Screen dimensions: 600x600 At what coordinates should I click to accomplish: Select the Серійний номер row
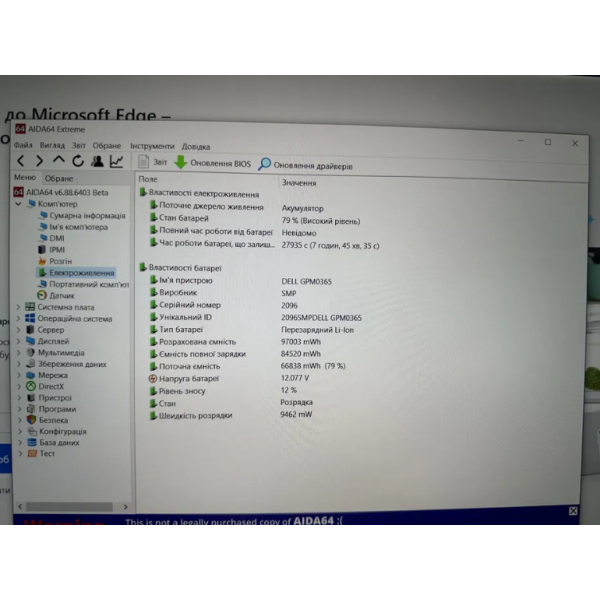tap(223, 305)
